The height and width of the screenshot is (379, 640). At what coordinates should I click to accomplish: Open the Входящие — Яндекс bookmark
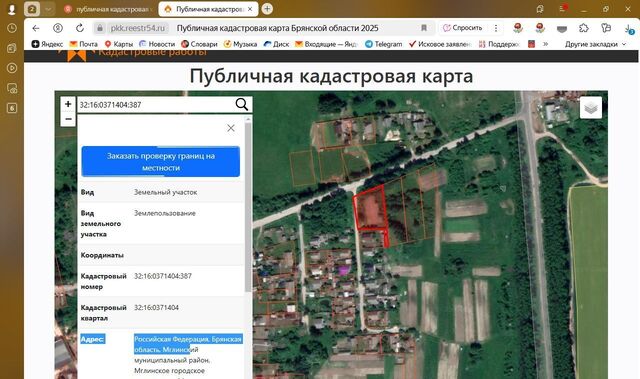coord(326,44)
